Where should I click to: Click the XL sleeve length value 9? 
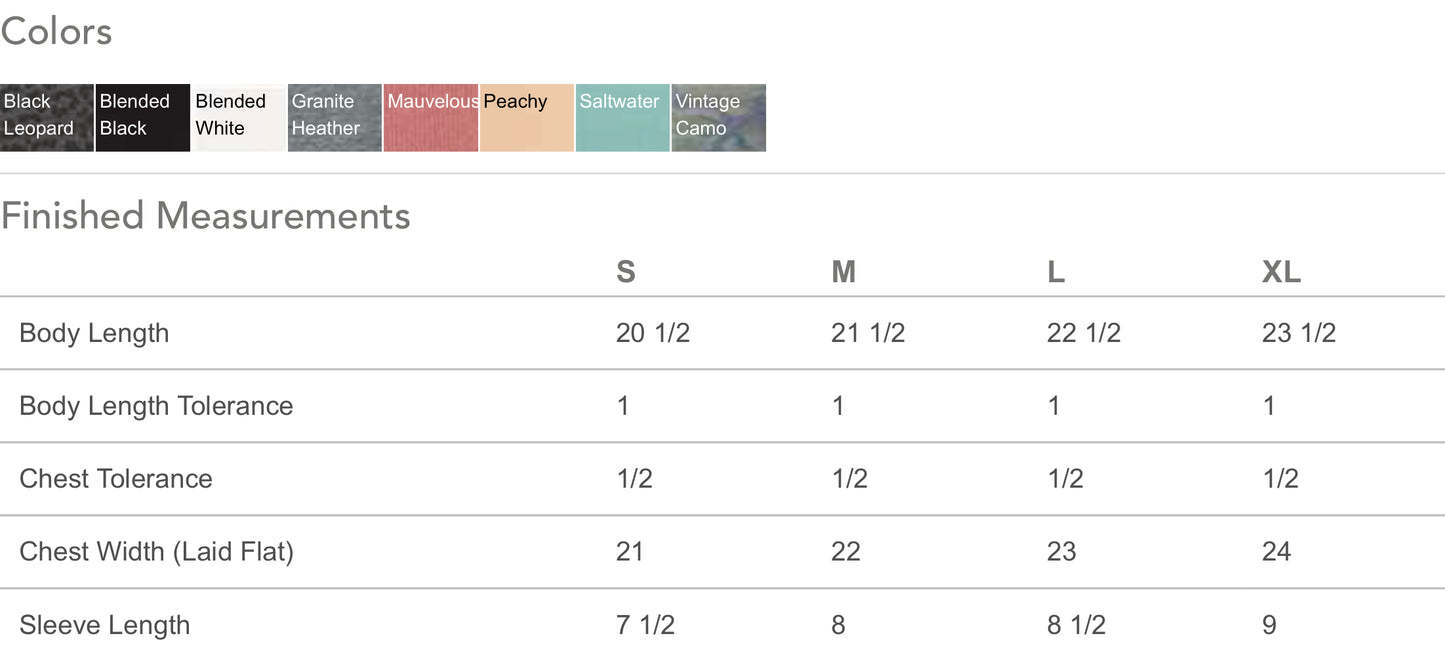click(x=1270, y=625)
